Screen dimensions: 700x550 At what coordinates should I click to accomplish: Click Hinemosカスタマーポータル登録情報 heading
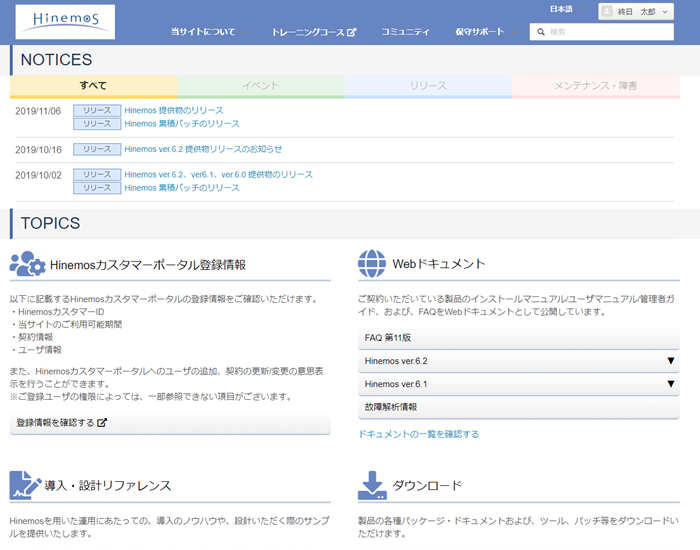point(148,265)
